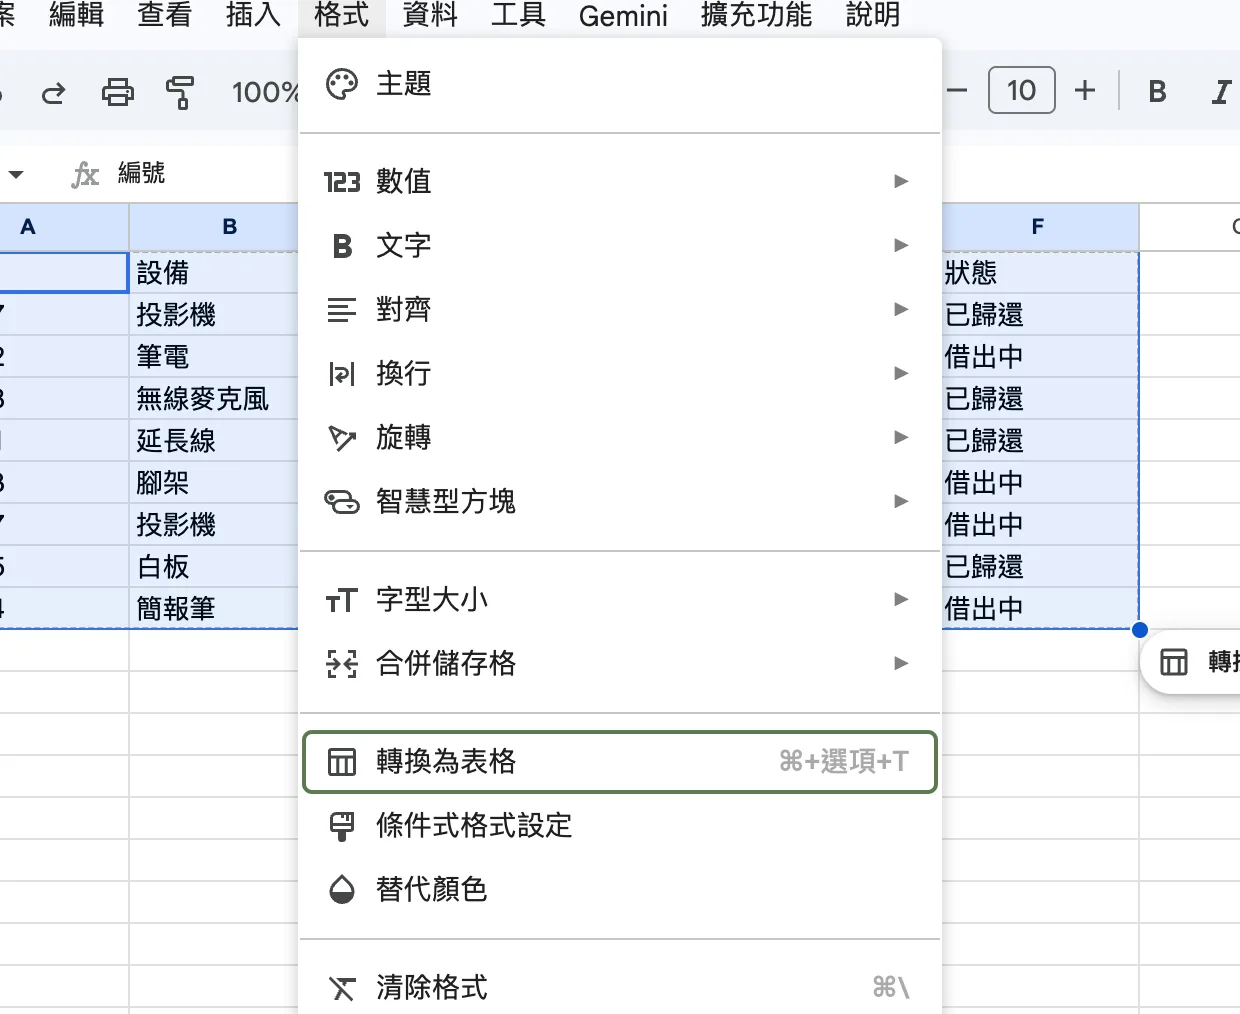Expand the 數值 submenu arrow

901,181
